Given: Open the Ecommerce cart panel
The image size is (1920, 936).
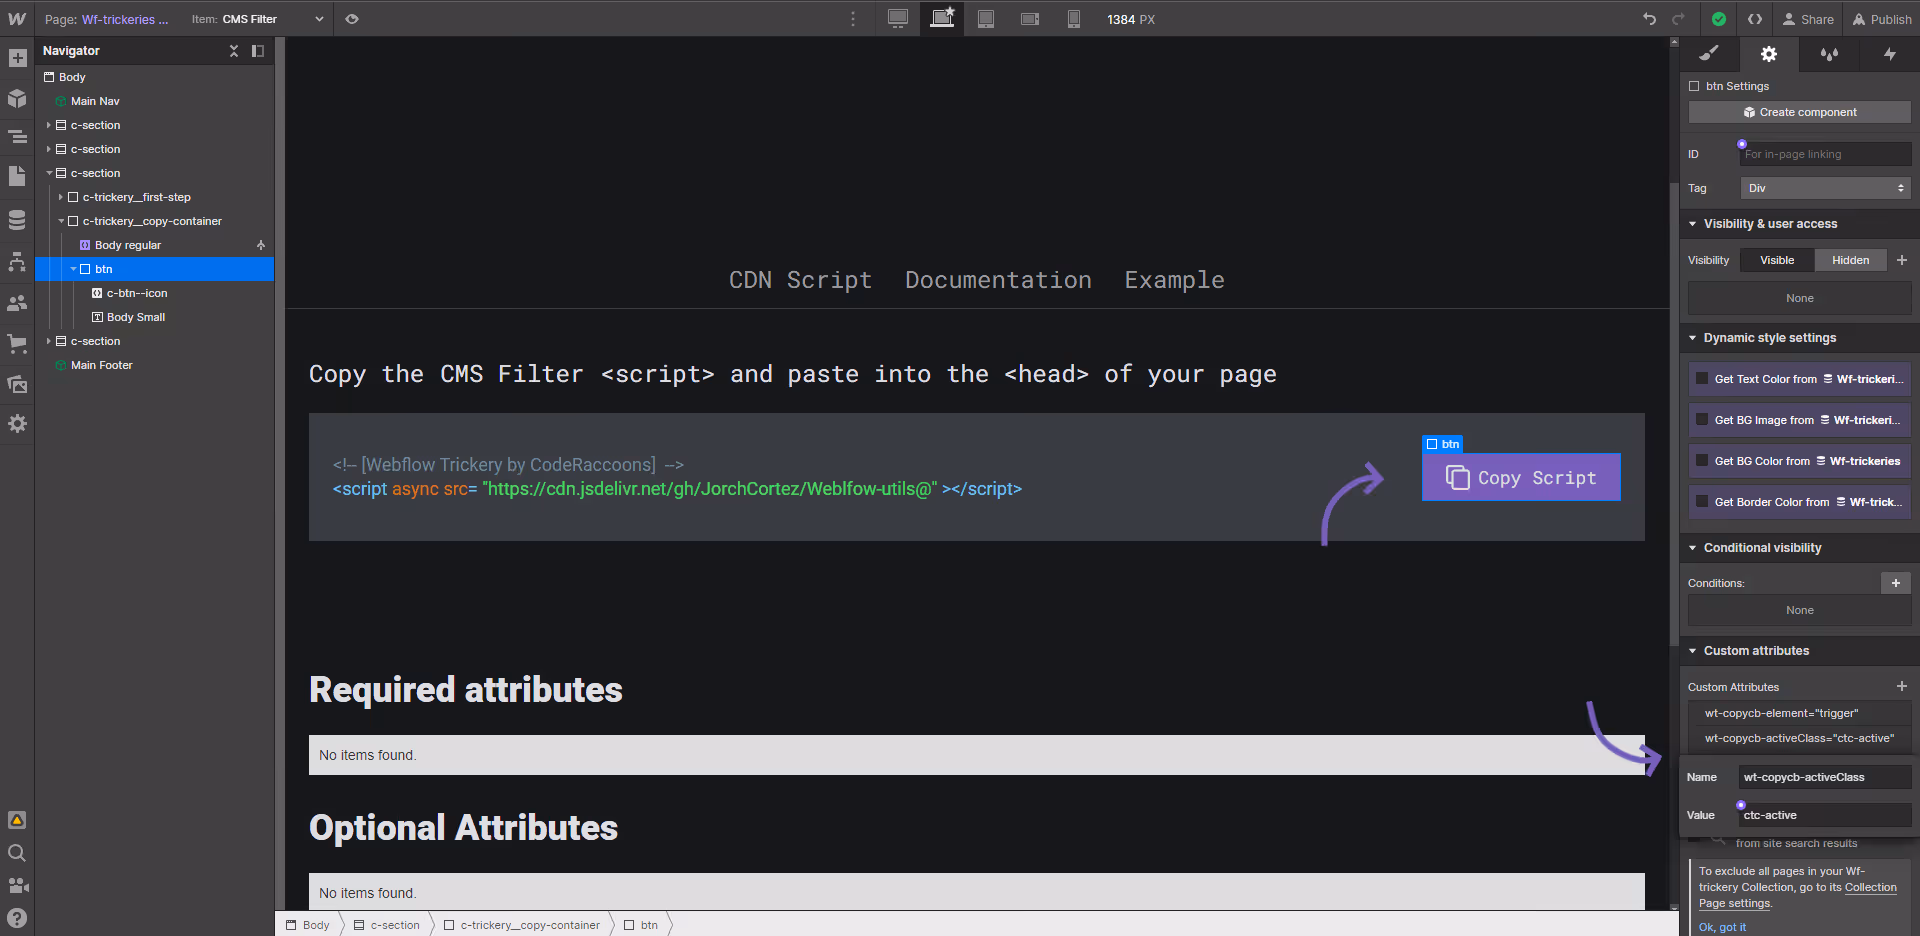Looking at the screenshot, I should coord(17,343).
